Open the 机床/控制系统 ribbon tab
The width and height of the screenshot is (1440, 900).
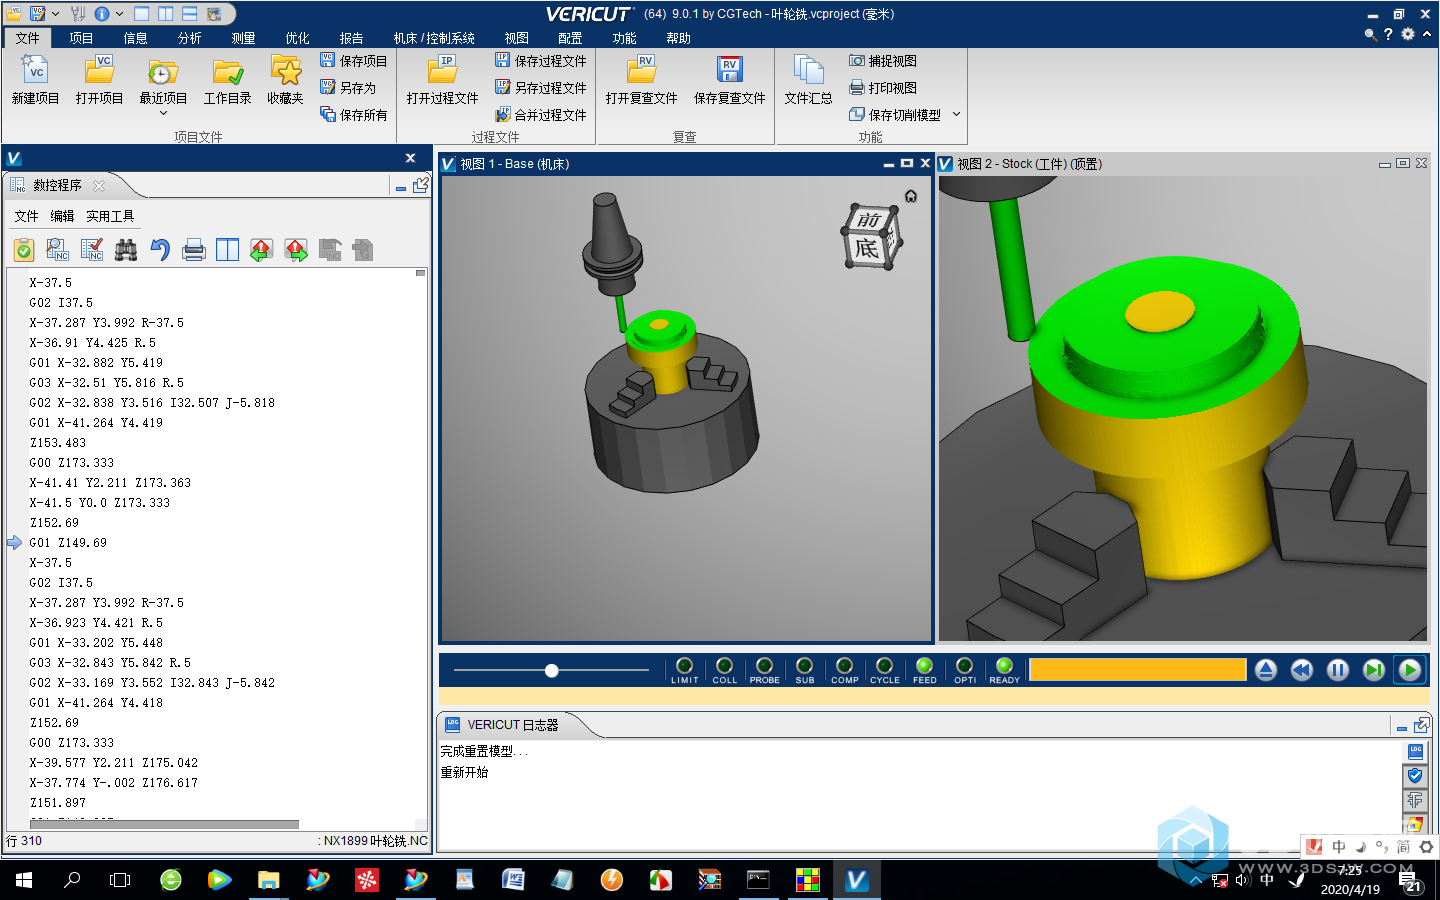(434, 38)
